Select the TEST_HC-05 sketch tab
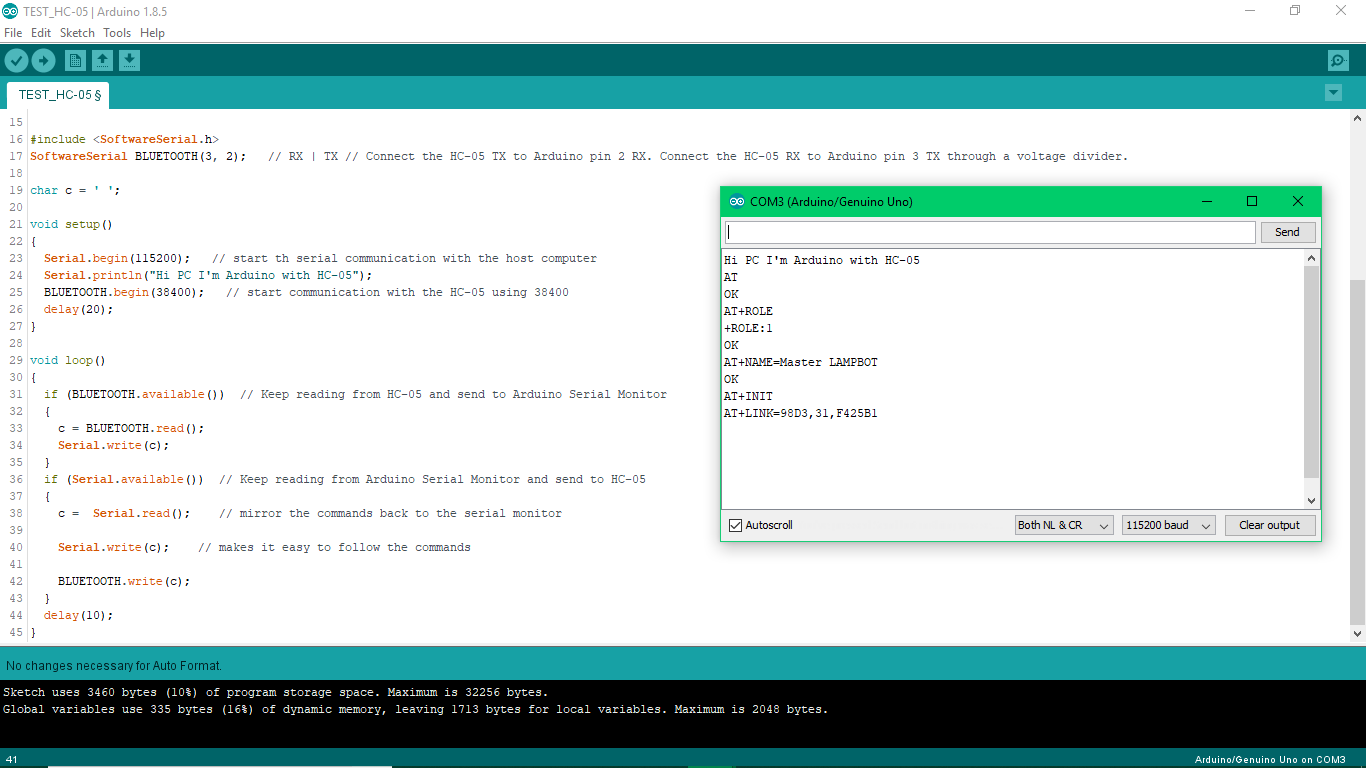This screenshot has width=1366, height=768. coord(59,95)
